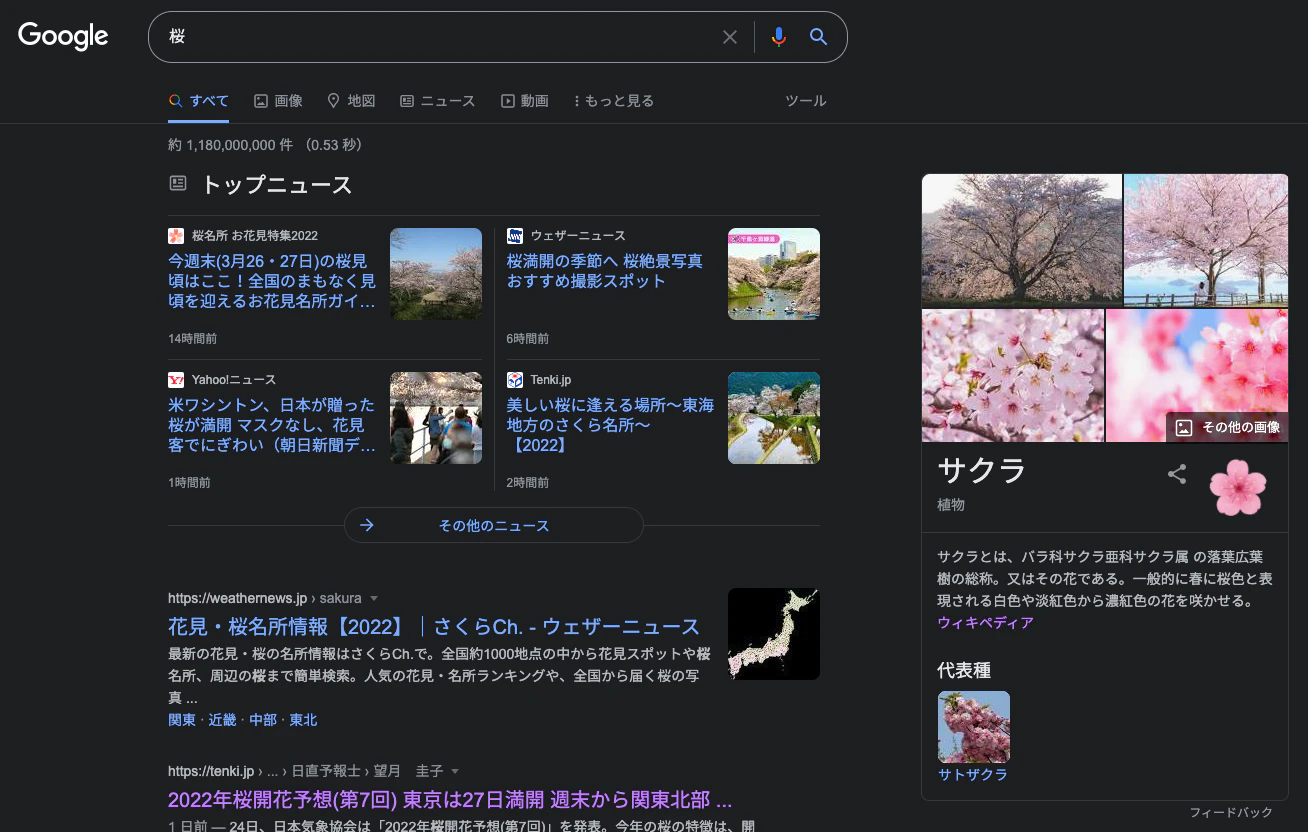This screenshot has height=832, width=1308.
Task: Follow the 関東 sitelink
Action: [182, 720]
